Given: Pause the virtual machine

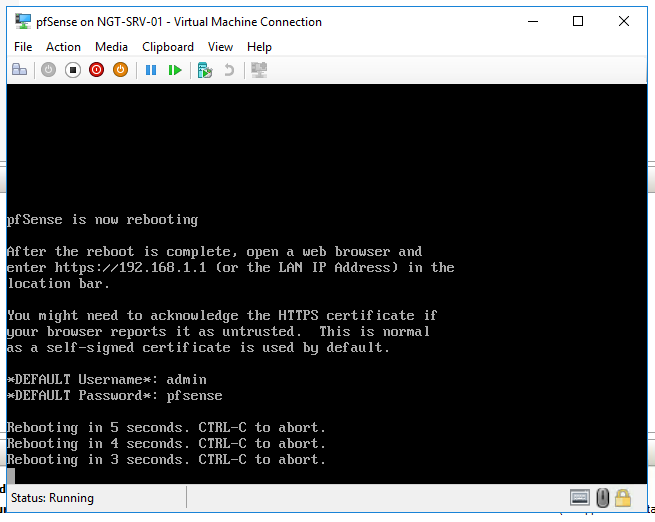Looking at the screenshot, I should 151,70.
